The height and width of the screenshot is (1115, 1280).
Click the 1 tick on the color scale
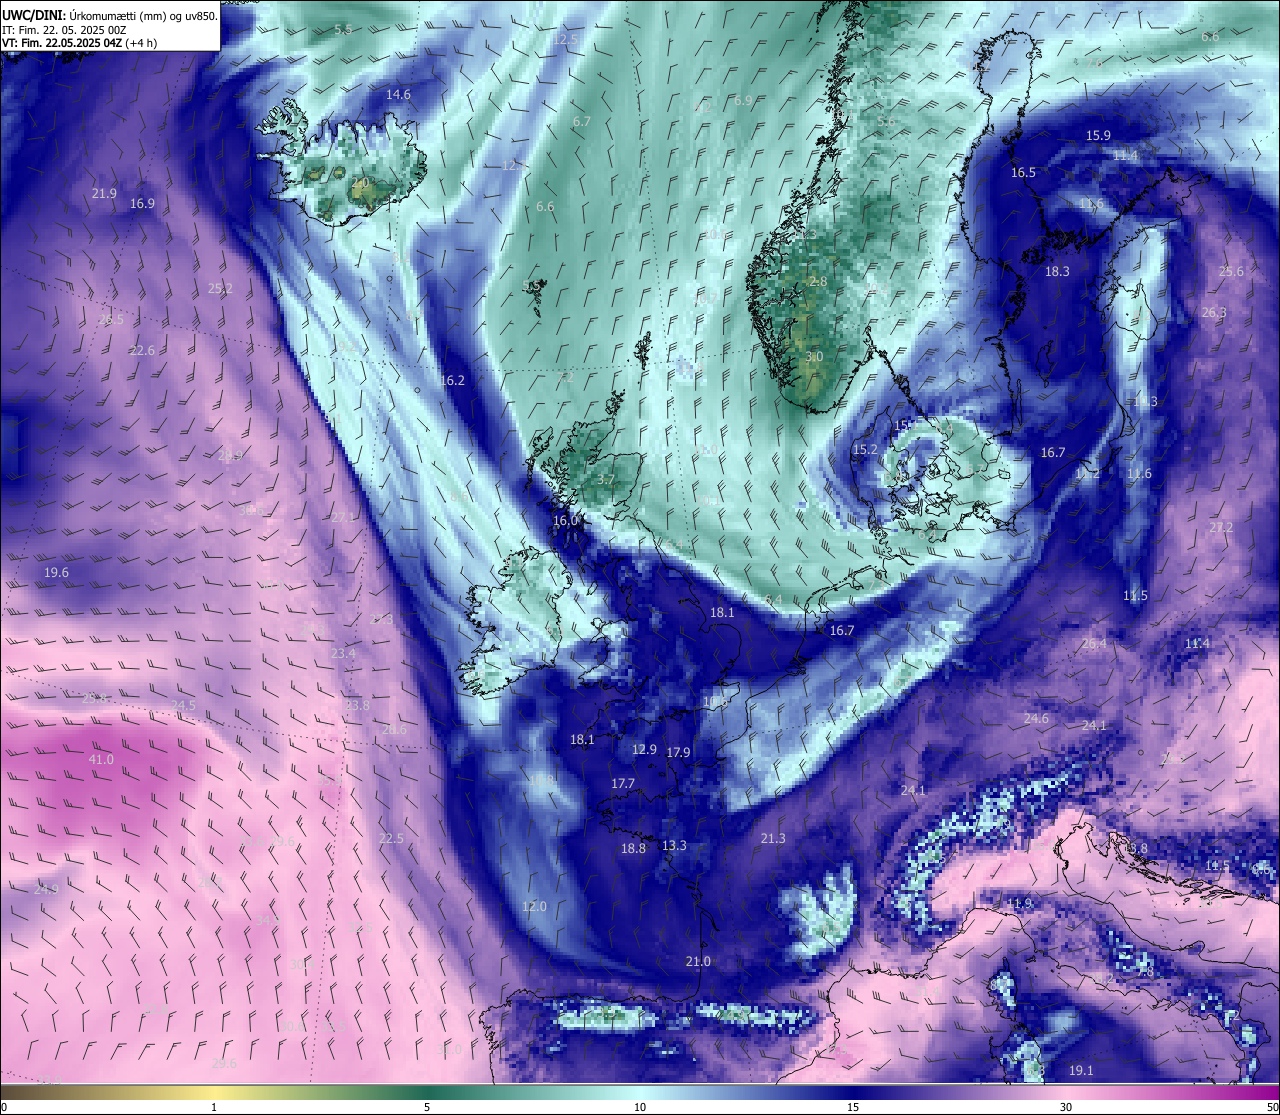pyautogui.click(x=214, y=1107)
